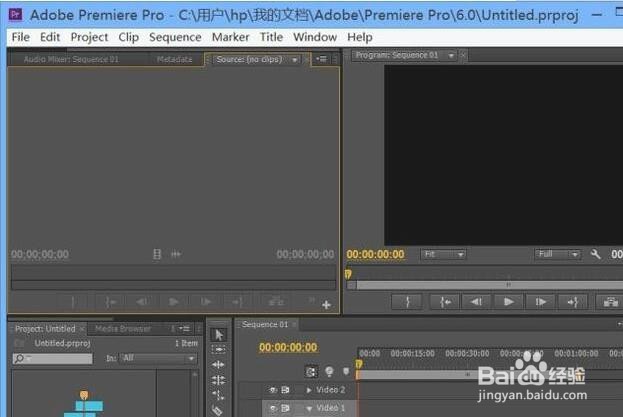Viewport: 623px width, 417px height.
Task: Open the File menu
Action: (21, 37)
